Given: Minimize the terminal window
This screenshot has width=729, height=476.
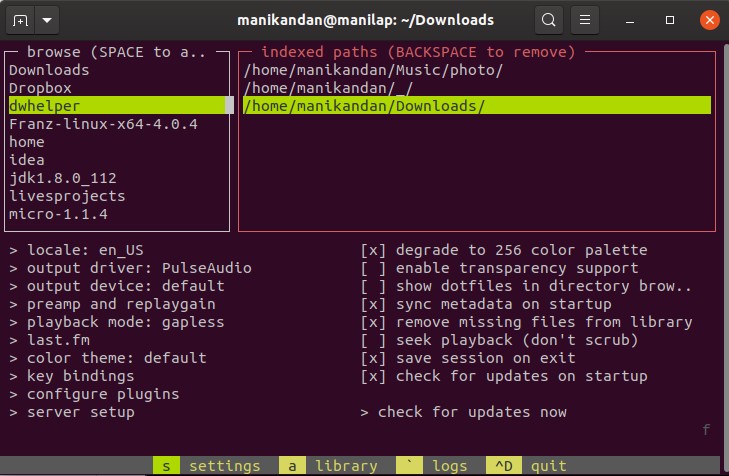Looking at the screenshot, I should (x=630, y=20).
